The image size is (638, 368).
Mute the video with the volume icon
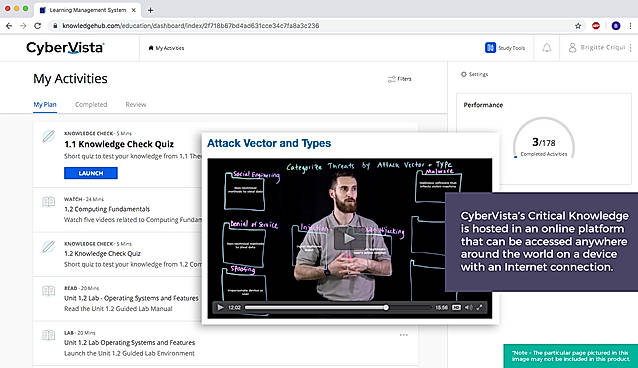(468, 307)
